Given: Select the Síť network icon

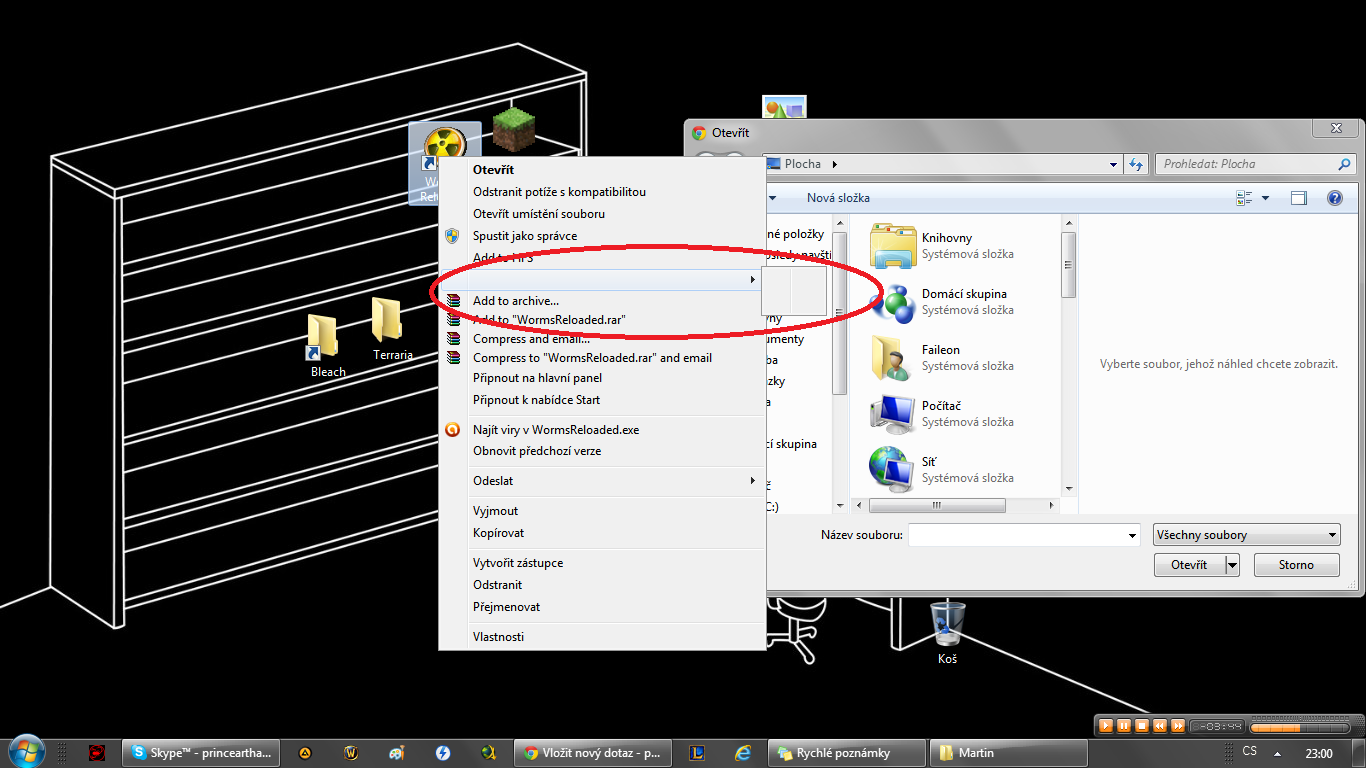Looking at the screenshot, I should pos(893,470).
